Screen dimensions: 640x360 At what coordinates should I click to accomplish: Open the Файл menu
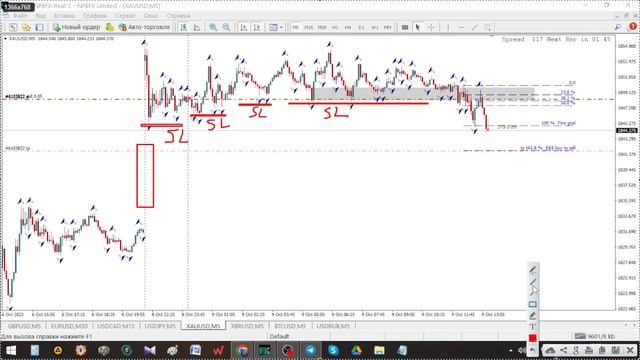[x=20, y=16]
